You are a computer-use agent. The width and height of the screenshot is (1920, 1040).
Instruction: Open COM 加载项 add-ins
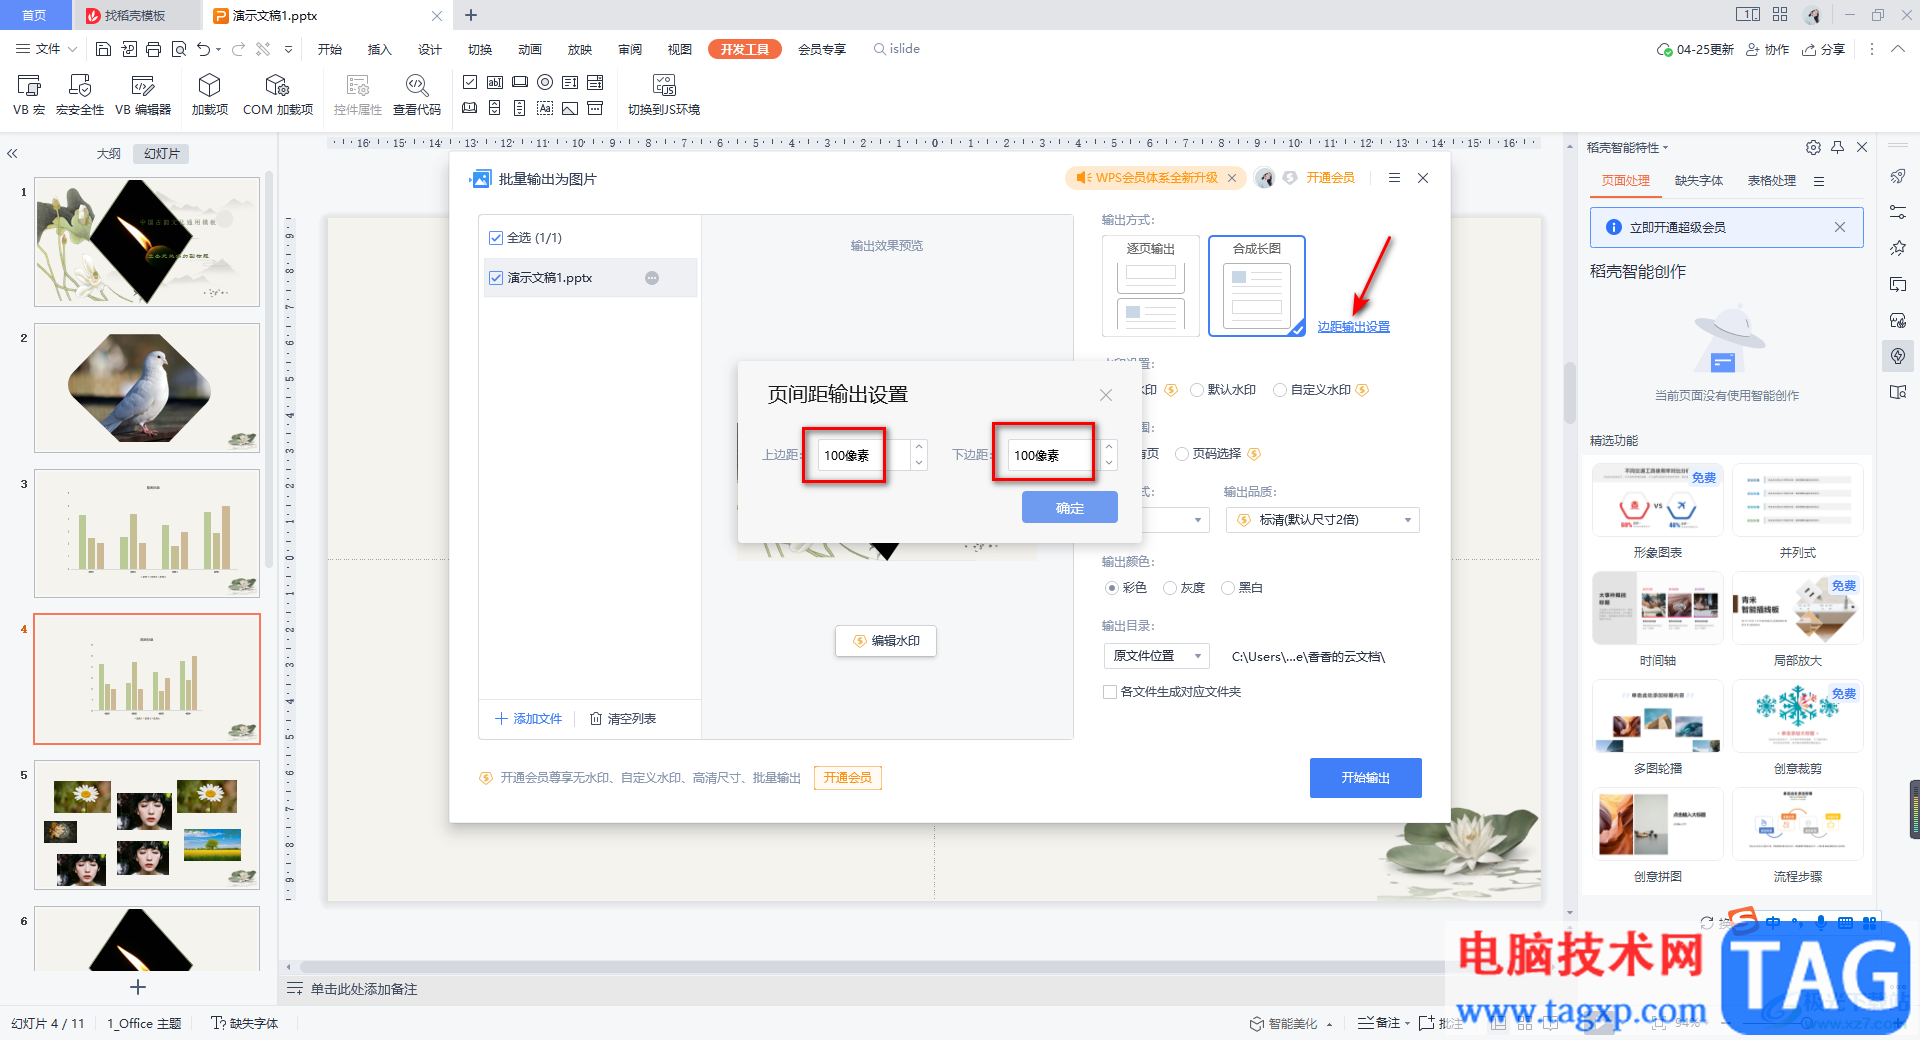point(278,94)
